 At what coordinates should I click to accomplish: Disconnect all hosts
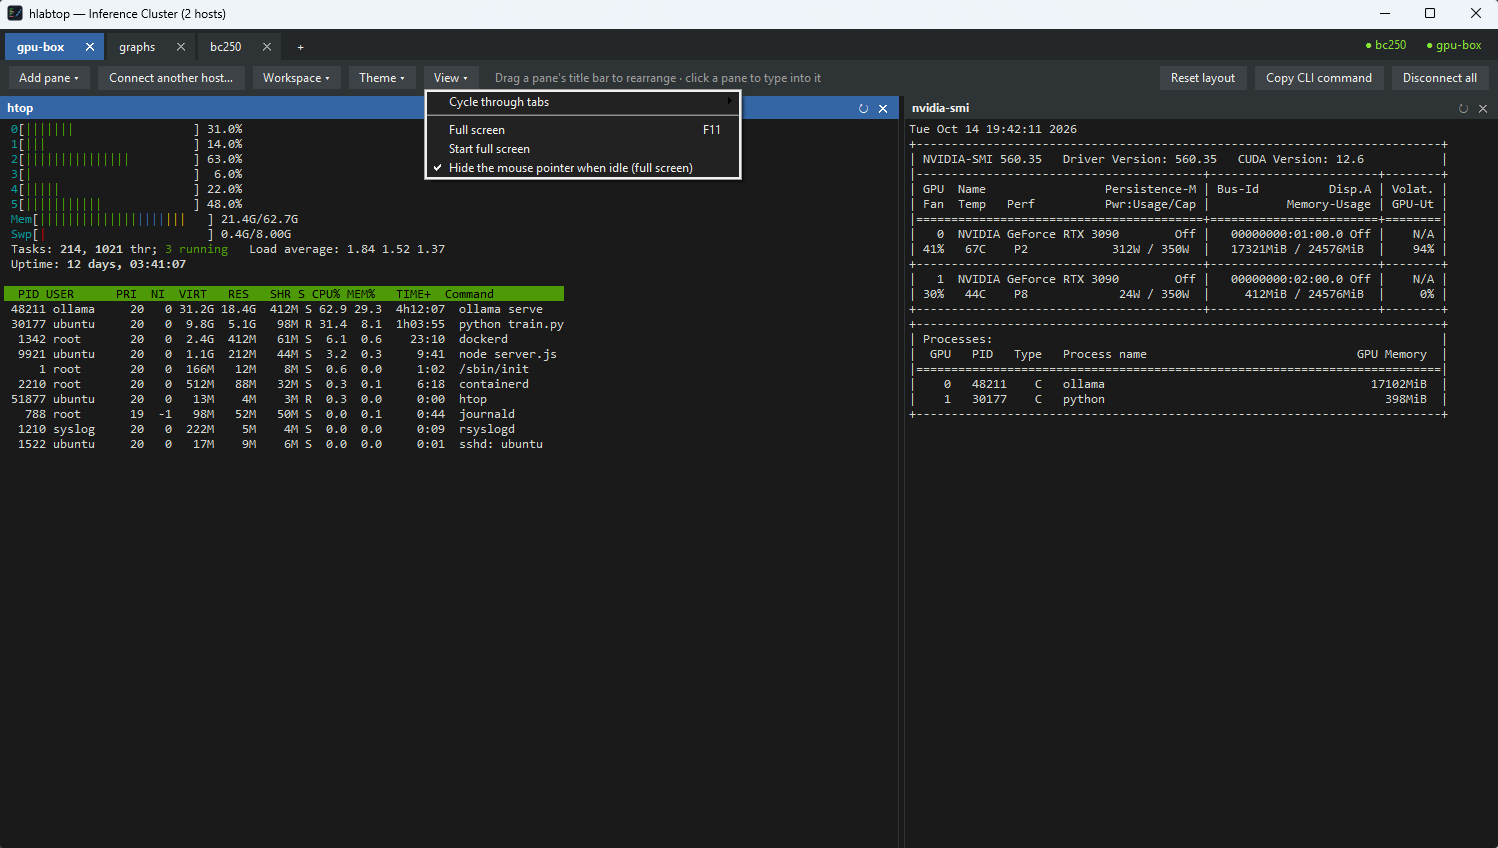click(1440, 78)
